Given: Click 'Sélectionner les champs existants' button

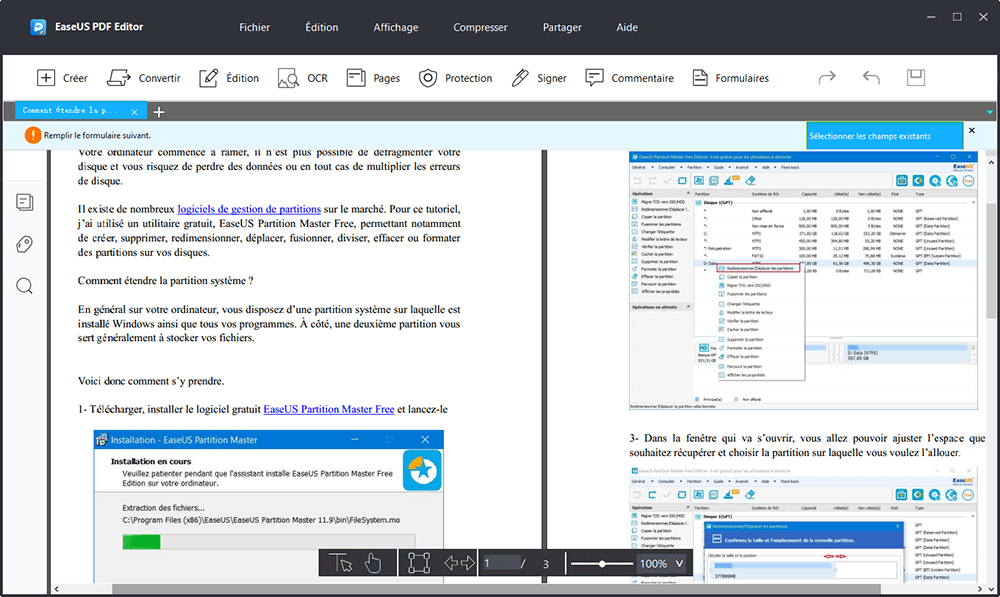Looking at the screenshot, I should 885,136.
